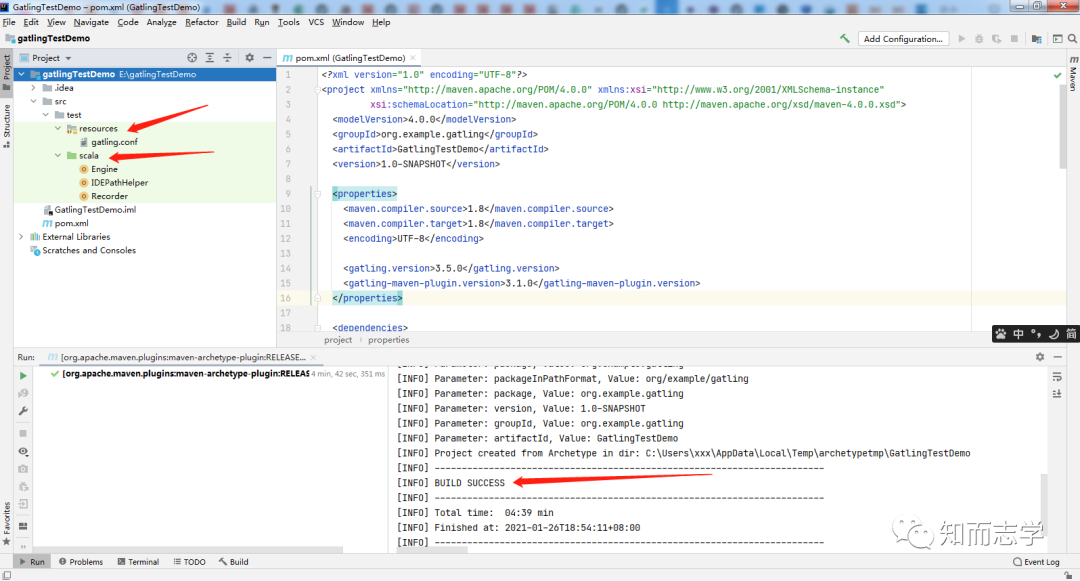Toggle the Project side tool window button
This screenshot has height=581, width=1080.
coord(6,72)
